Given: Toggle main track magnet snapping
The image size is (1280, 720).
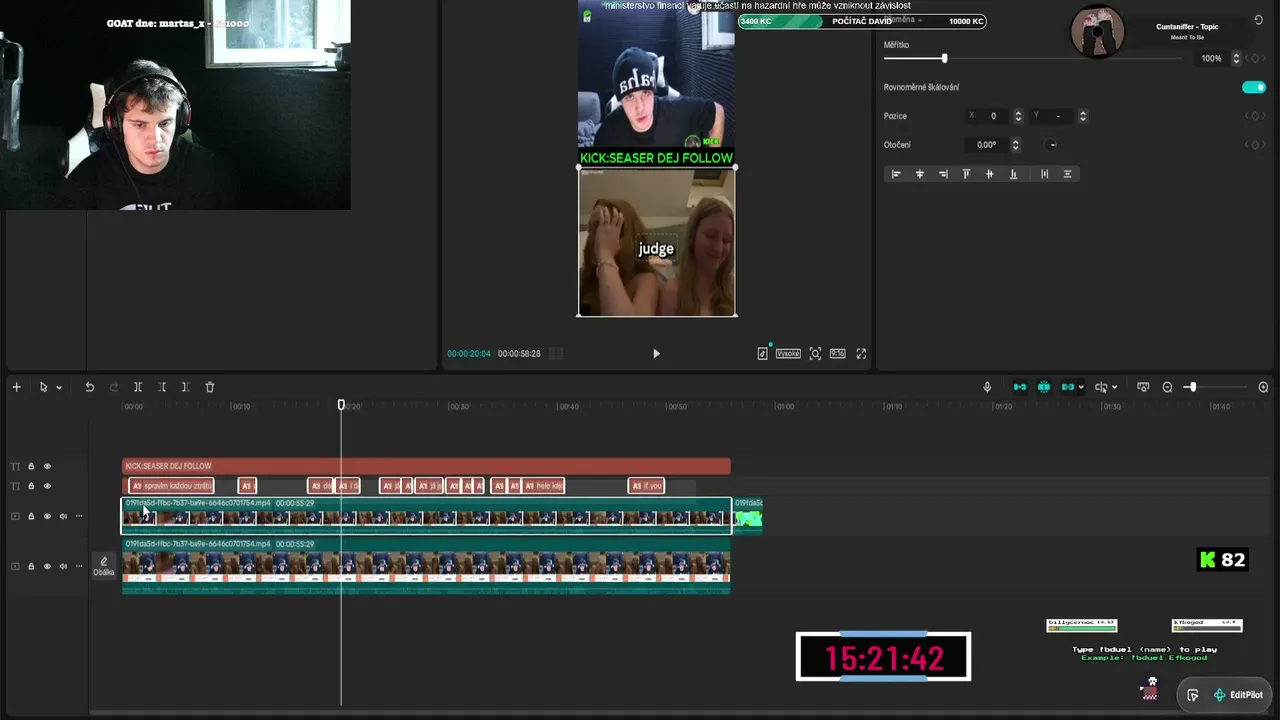Looking at the screenshot, I should (1020, 387).
